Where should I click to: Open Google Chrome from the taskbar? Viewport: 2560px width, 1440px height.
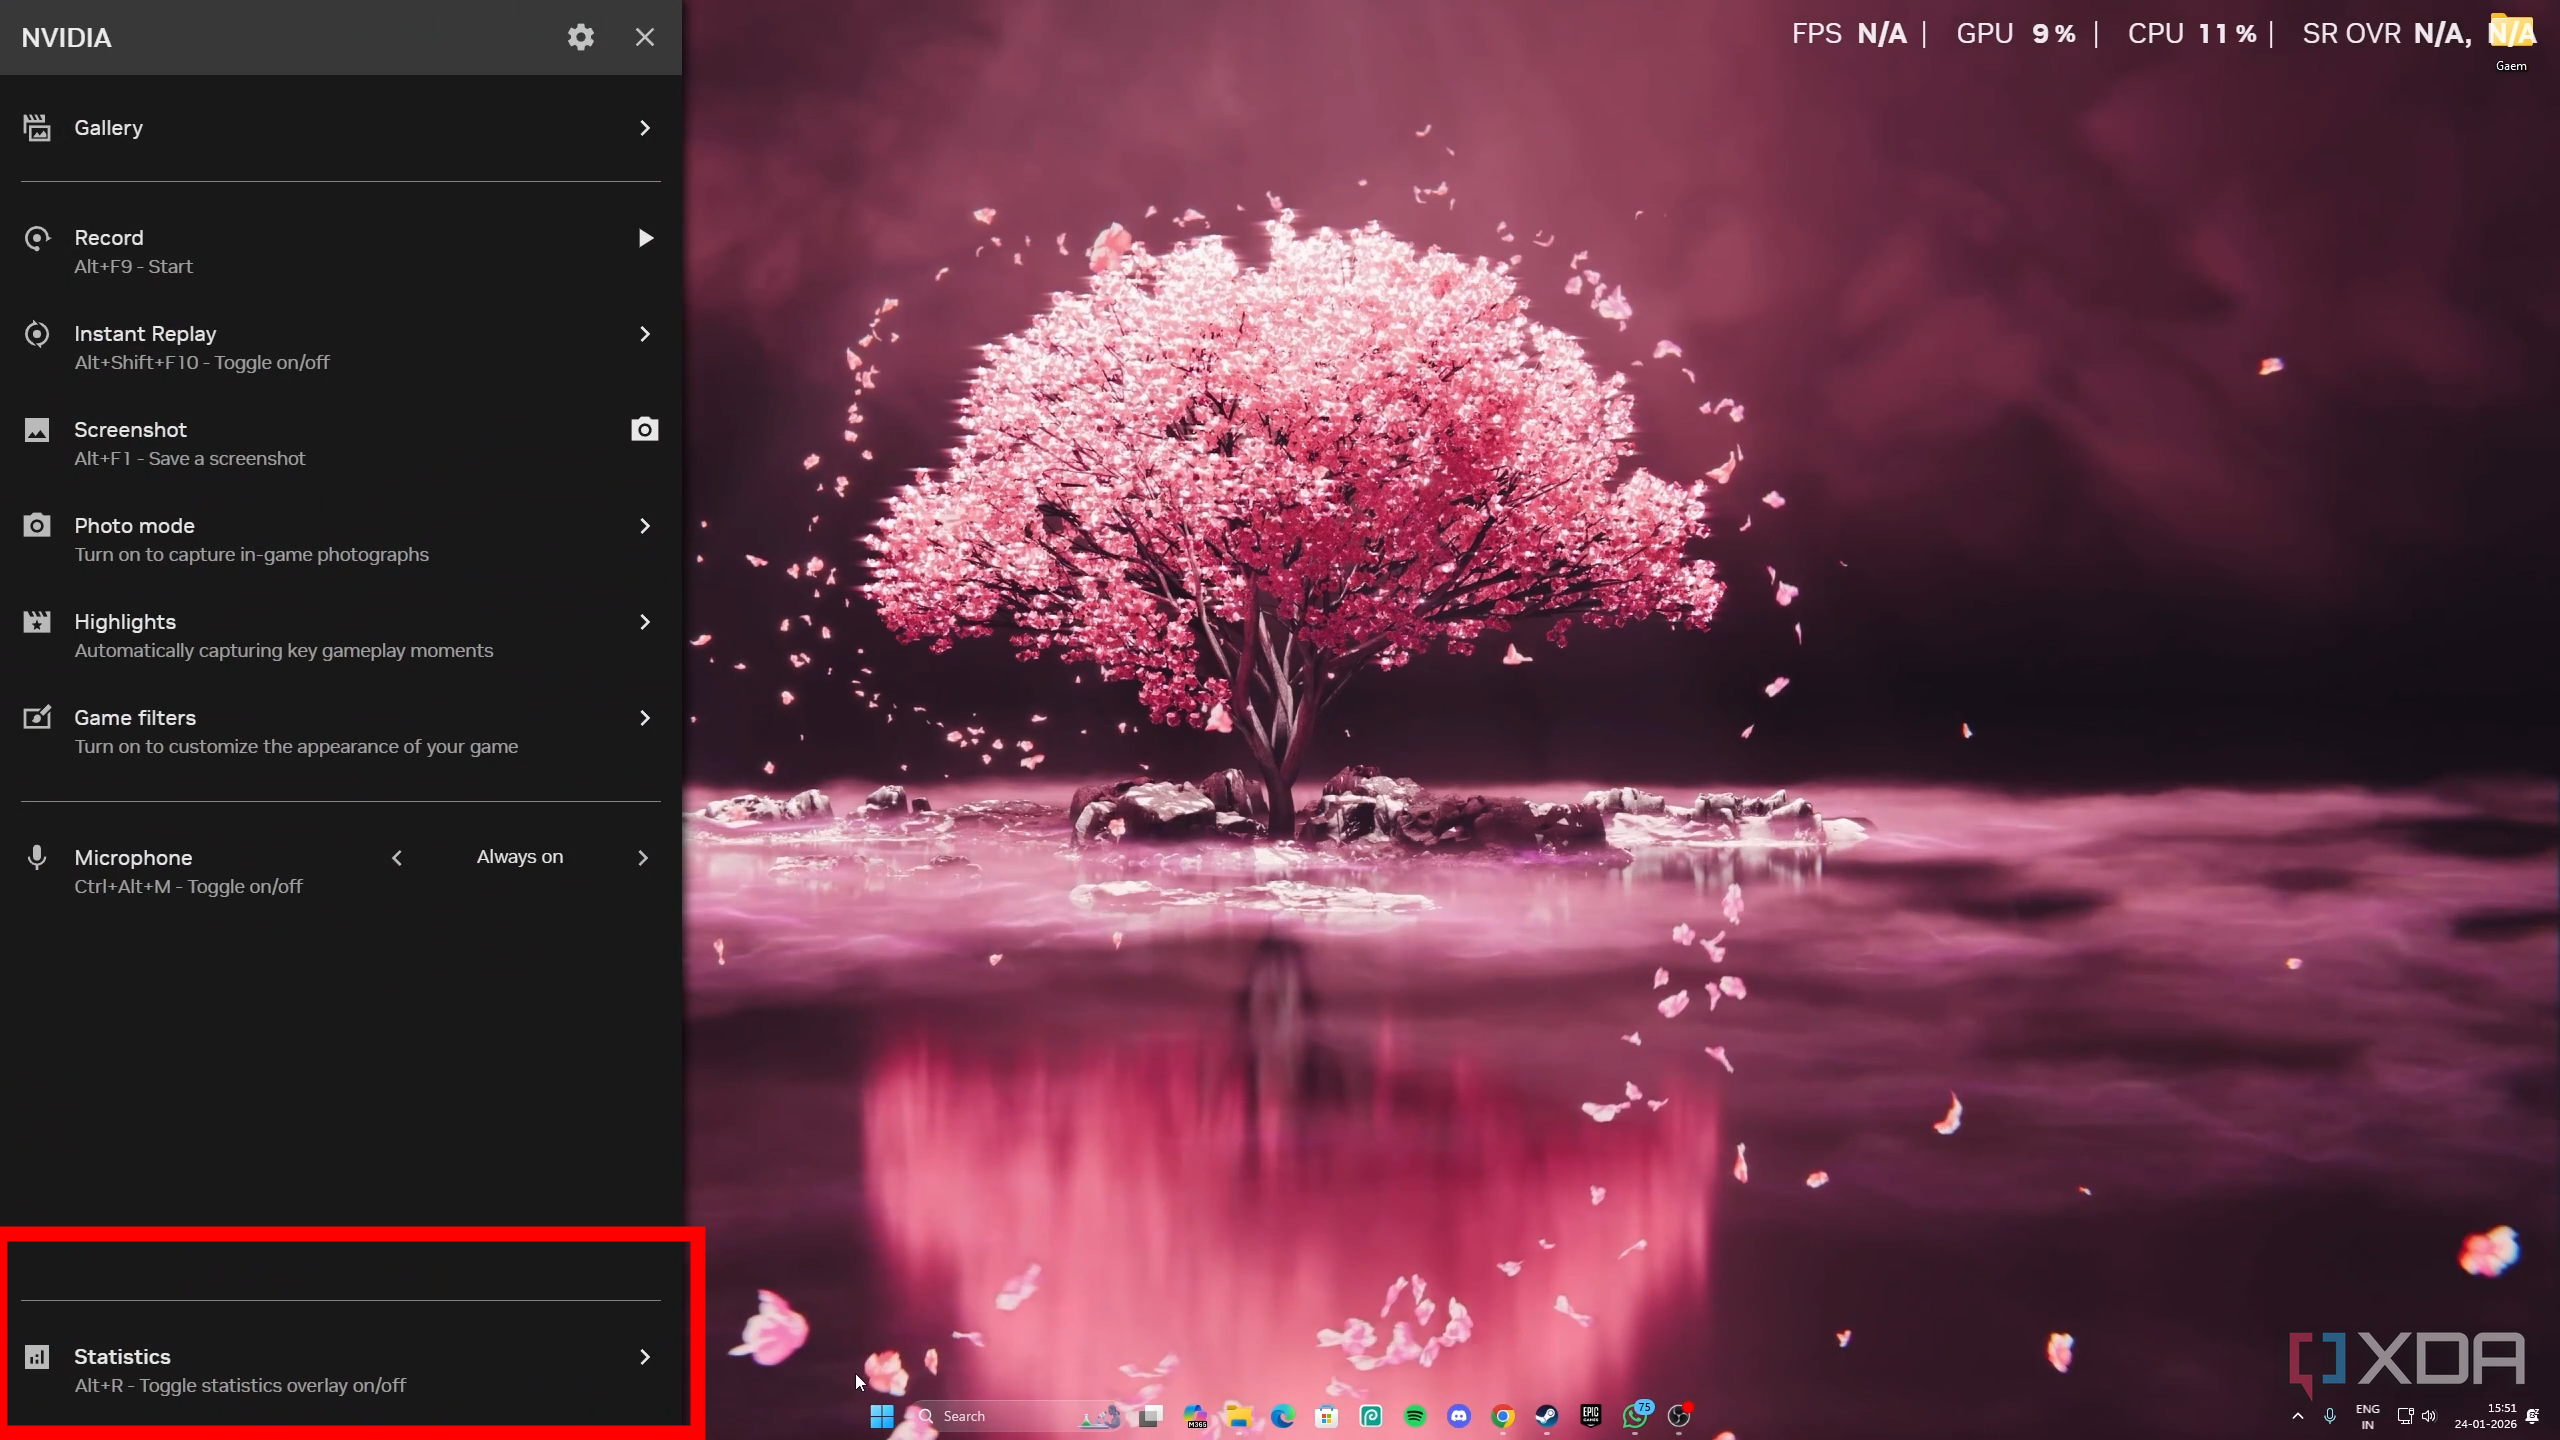click(x=1503, y=1416)
